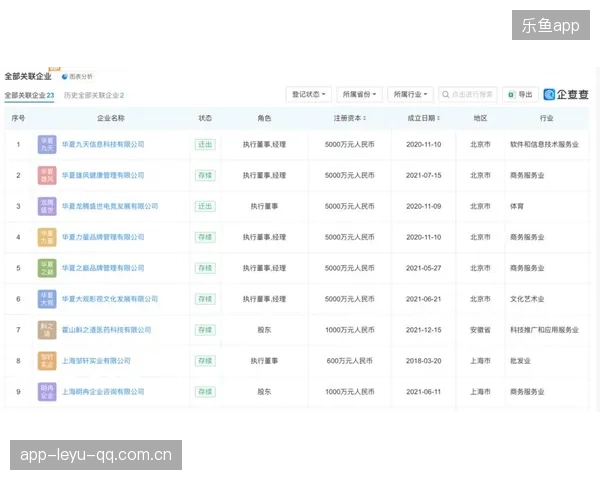
Task: Focus the search input field
Action: coord(468,95)
